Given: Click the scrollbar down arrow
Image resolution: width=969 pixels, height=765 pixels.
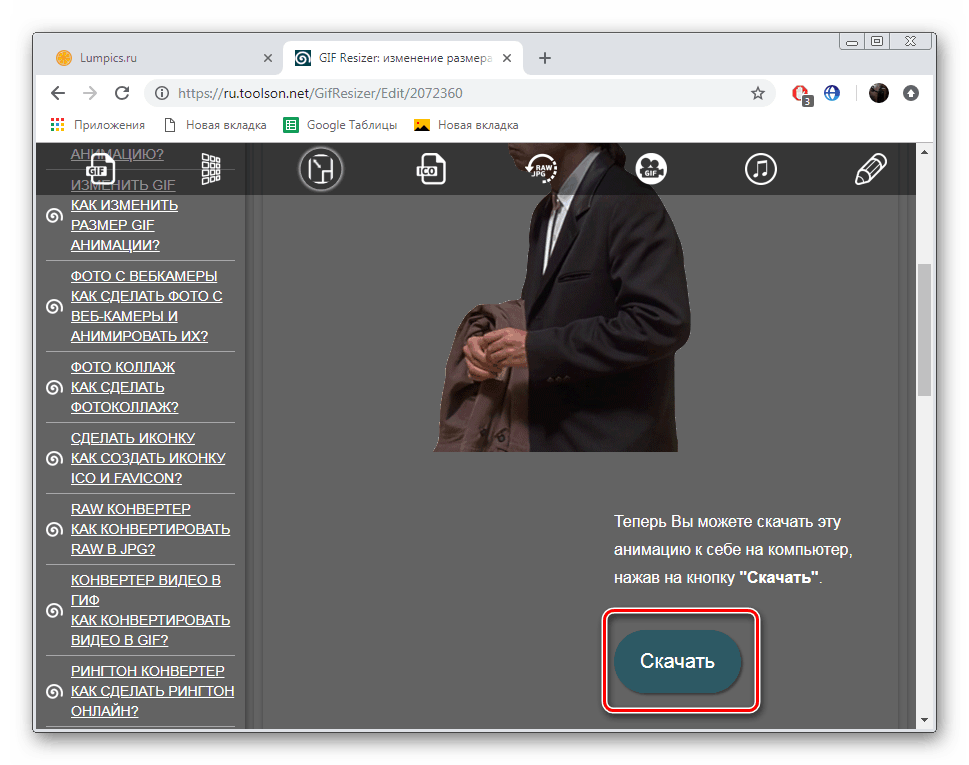Looking at the screenshot, I should click(x=925, y=720).
